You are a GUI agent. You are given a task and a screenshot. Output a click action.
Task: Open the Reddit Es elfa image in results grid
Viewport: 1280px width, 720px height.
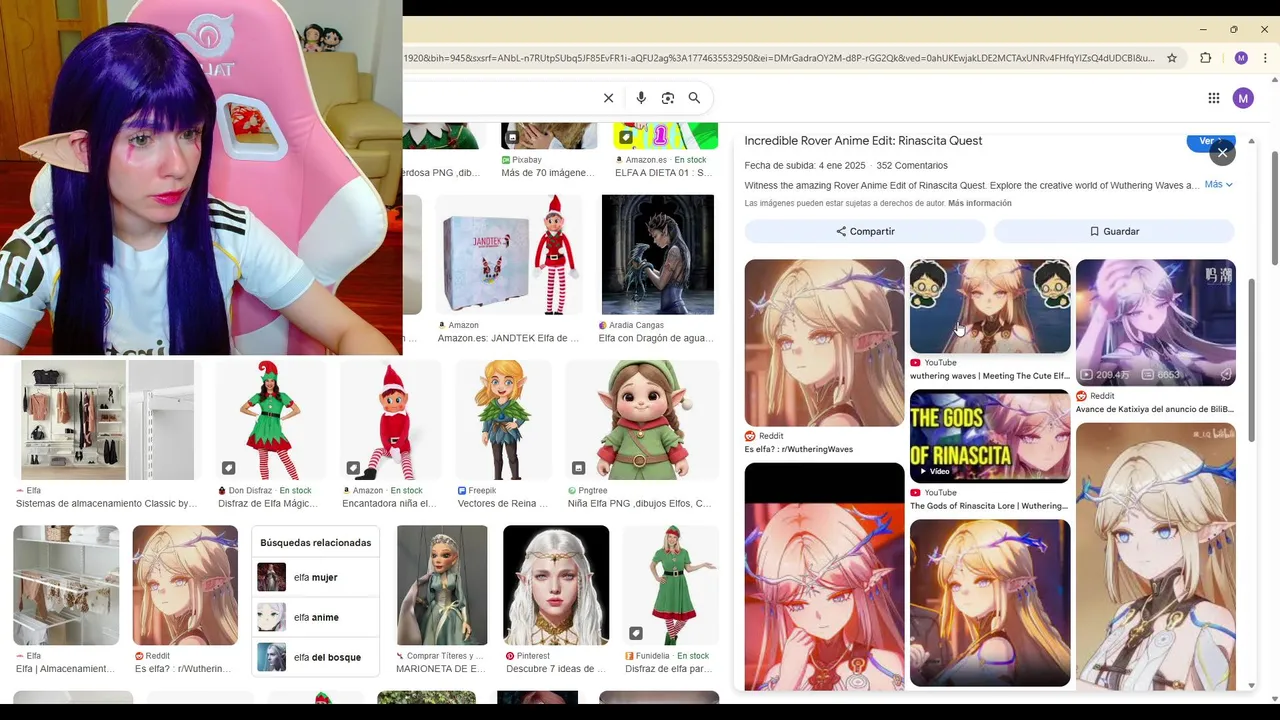pos(185,585)
